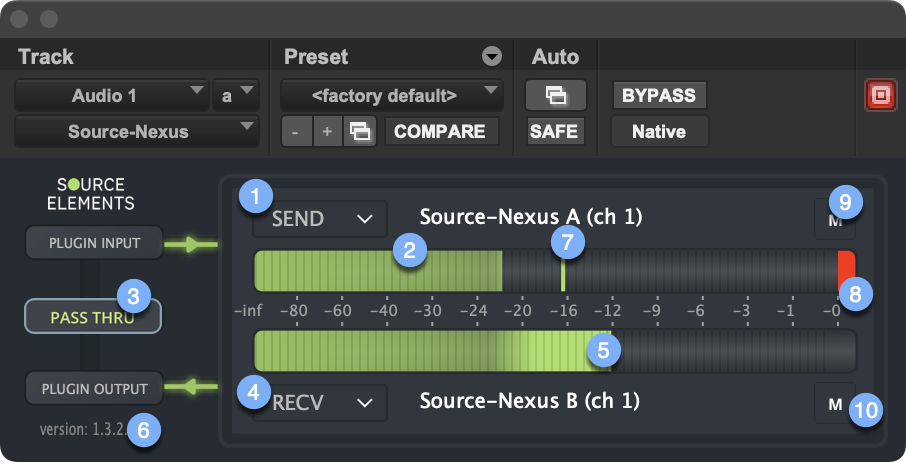Mute the Source-Nexus A send channel
This screenshot has width=906, height=462.
pos(833,219)
